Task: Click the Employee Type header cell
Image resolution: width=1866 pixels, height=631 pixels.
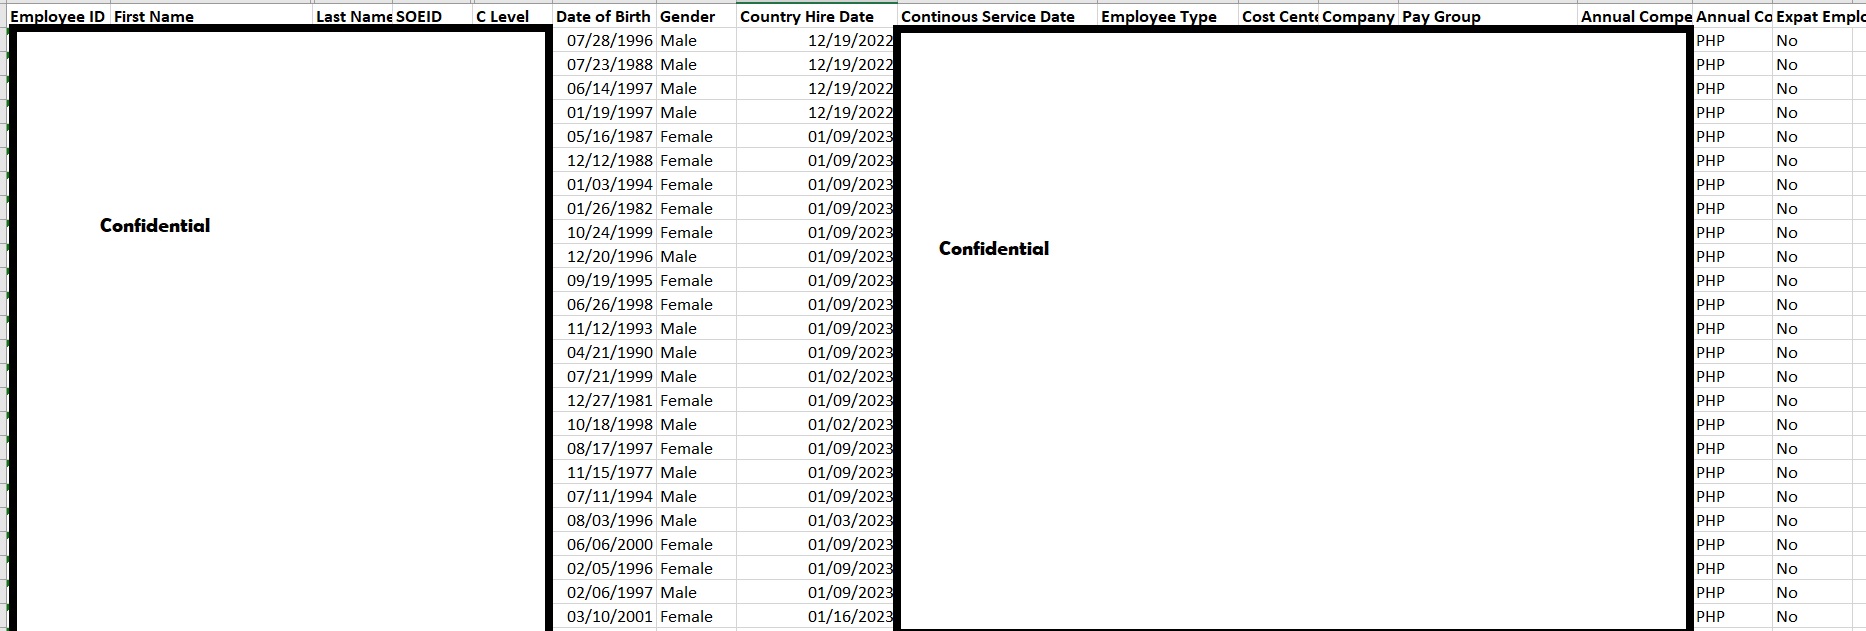Action: 1159,16
